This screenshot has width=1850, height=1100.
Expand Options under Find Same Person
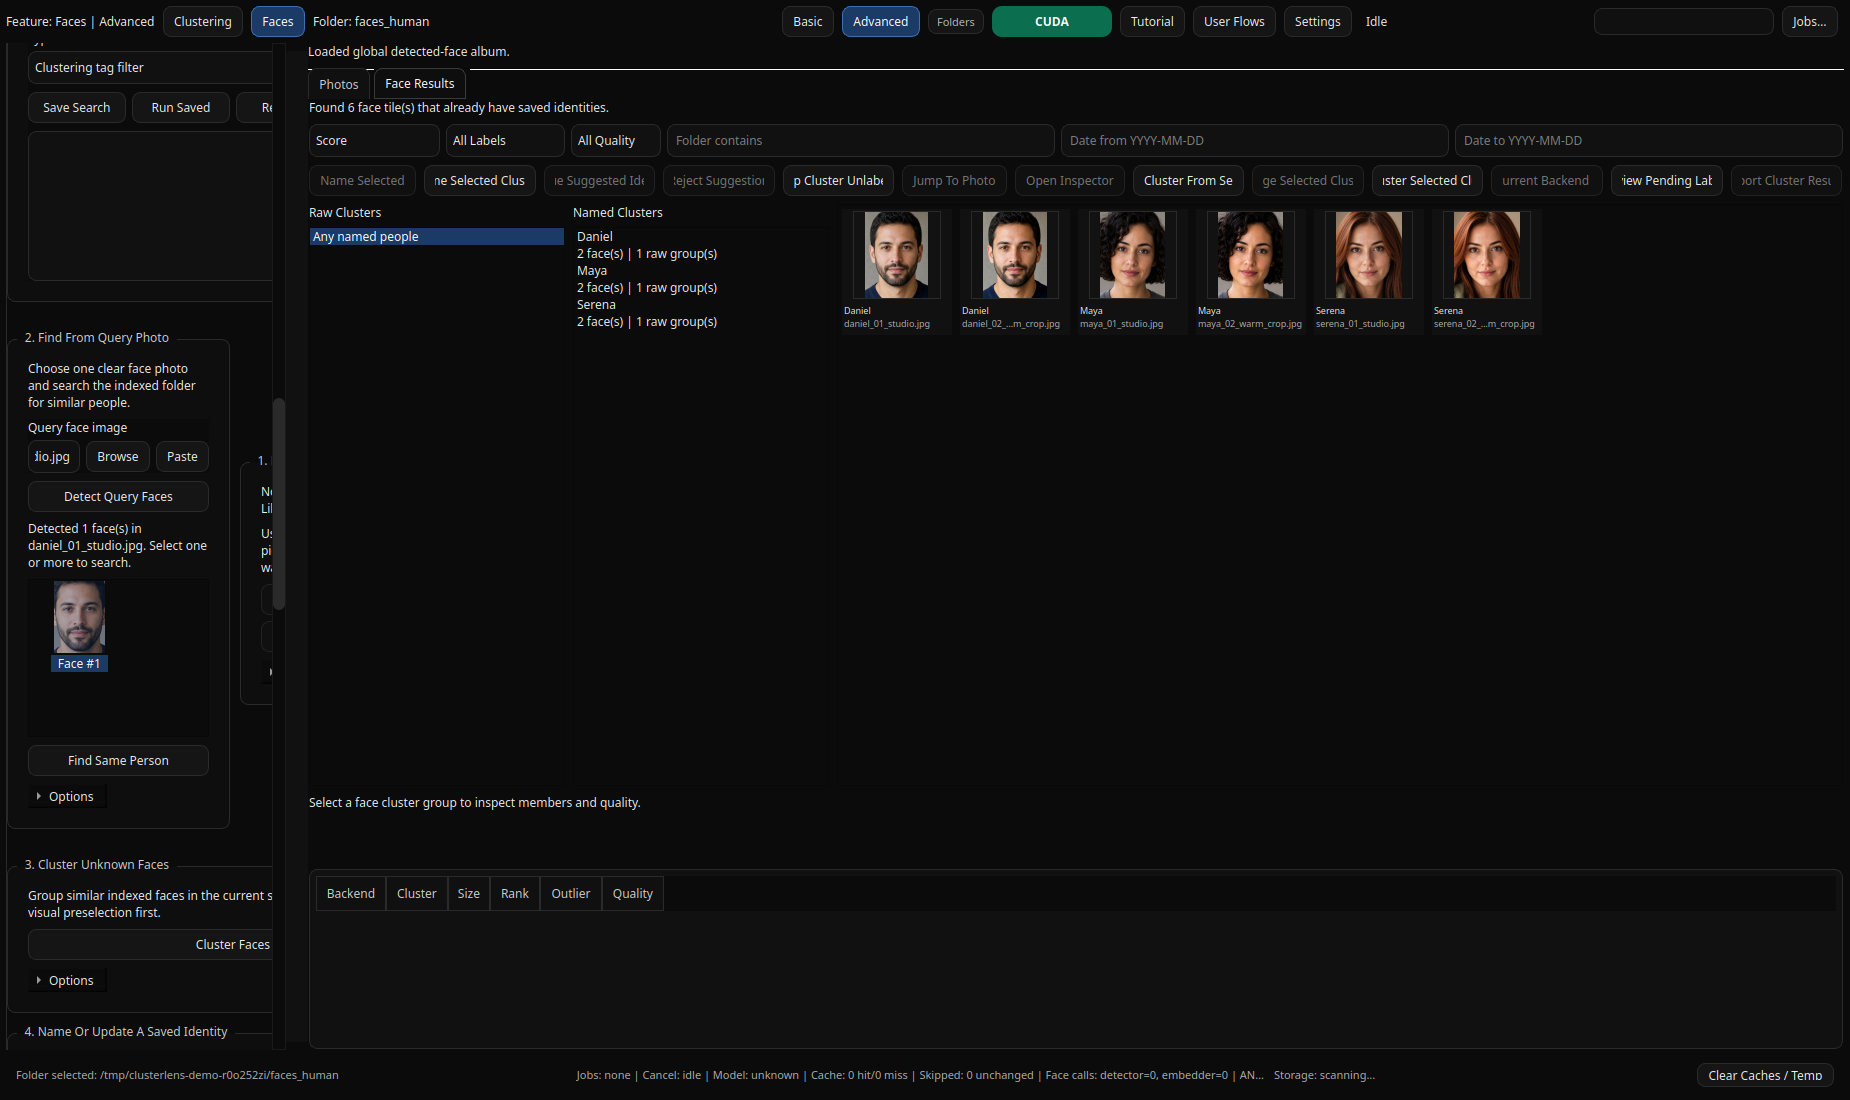click(x=66, y=797)
